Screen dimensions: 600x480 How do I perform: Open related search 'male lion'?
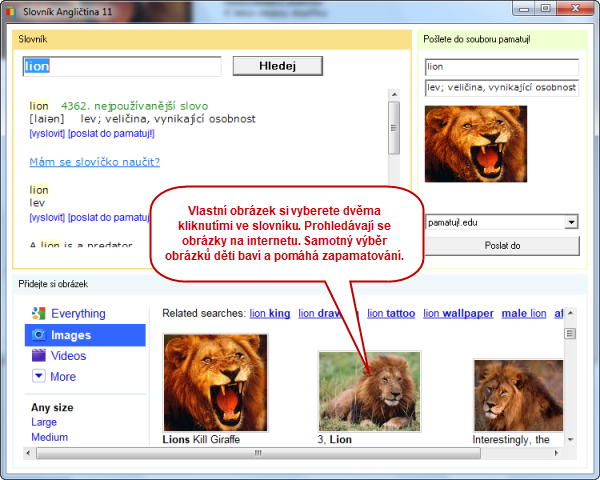524,313
